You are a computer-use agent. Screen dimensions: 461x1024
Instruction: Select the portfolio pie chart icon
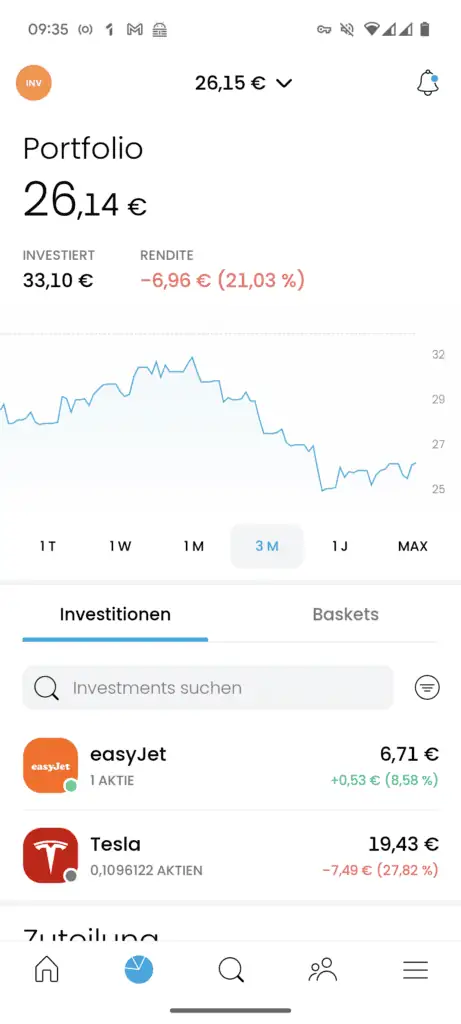(x=139, y=970)
